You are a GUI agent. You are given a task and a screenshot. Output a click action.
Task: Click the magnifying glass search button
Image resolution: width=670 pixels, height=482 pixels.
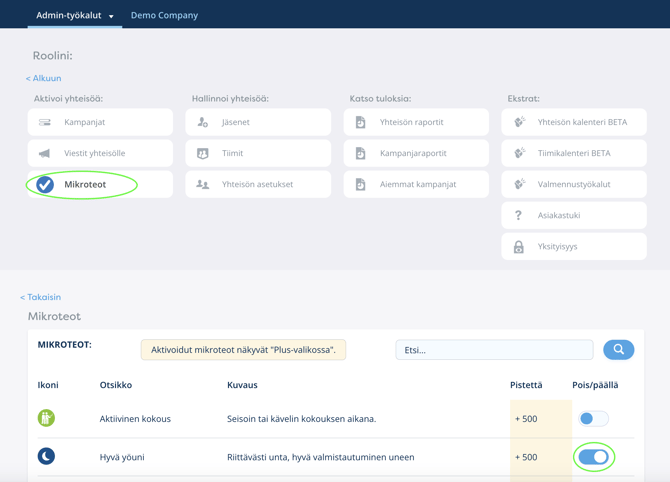tap(619, 350)
